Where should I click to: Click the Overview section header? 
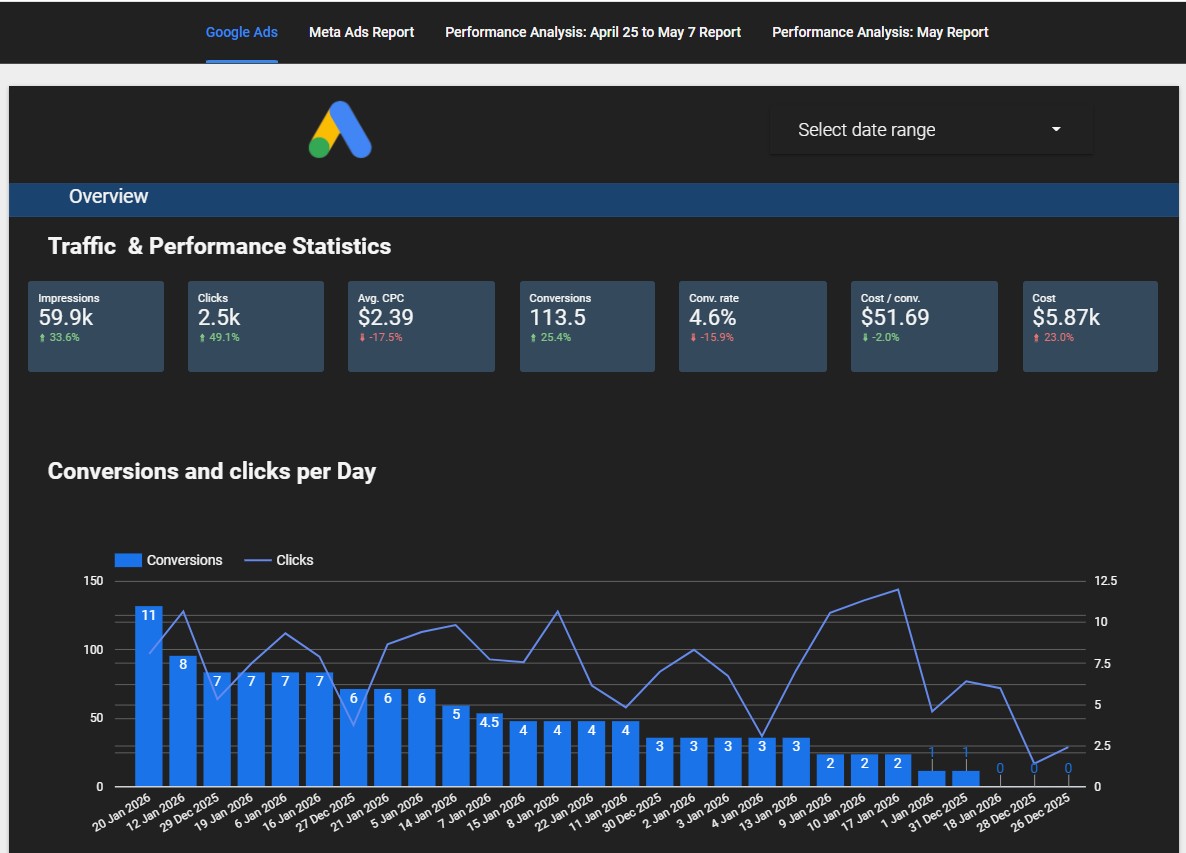(109, 197)
